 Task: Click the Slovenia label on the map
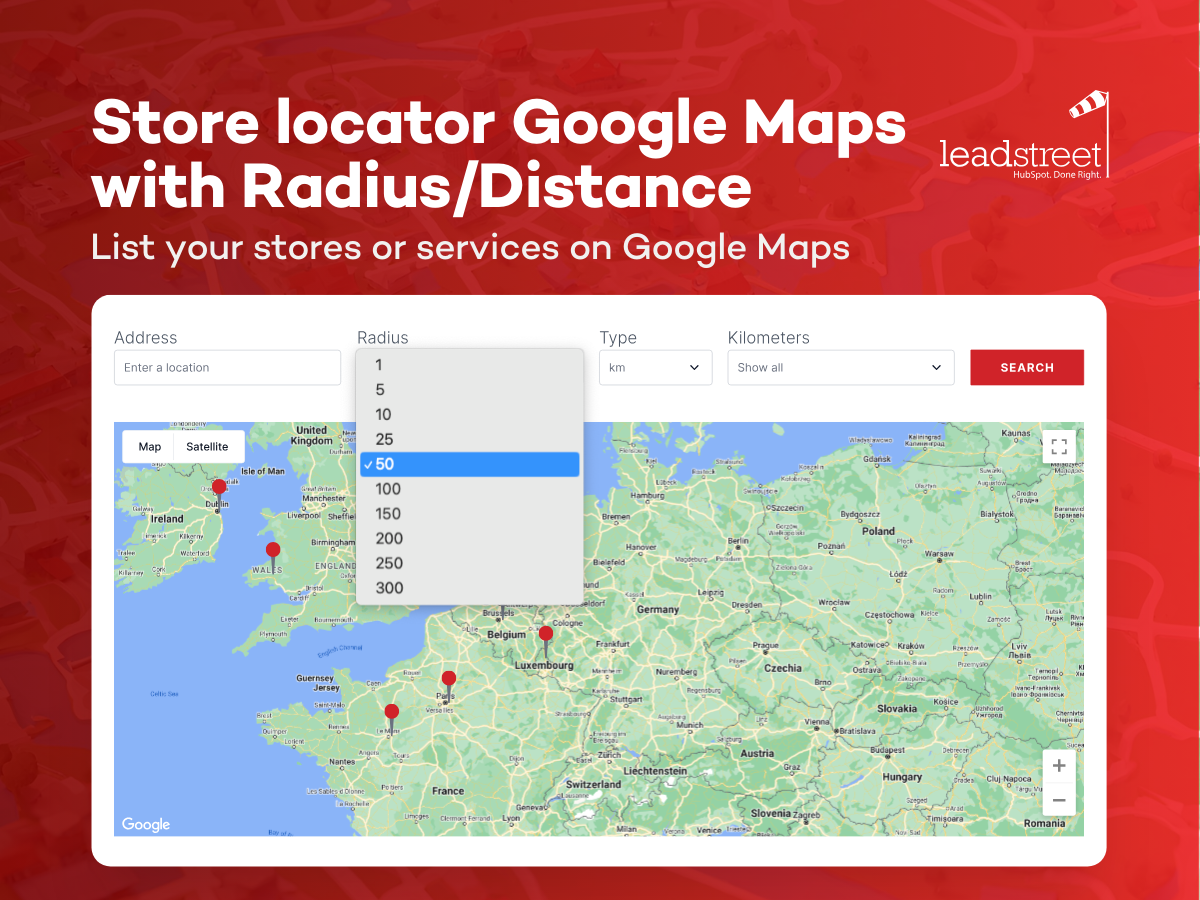(x=771, y=813)
